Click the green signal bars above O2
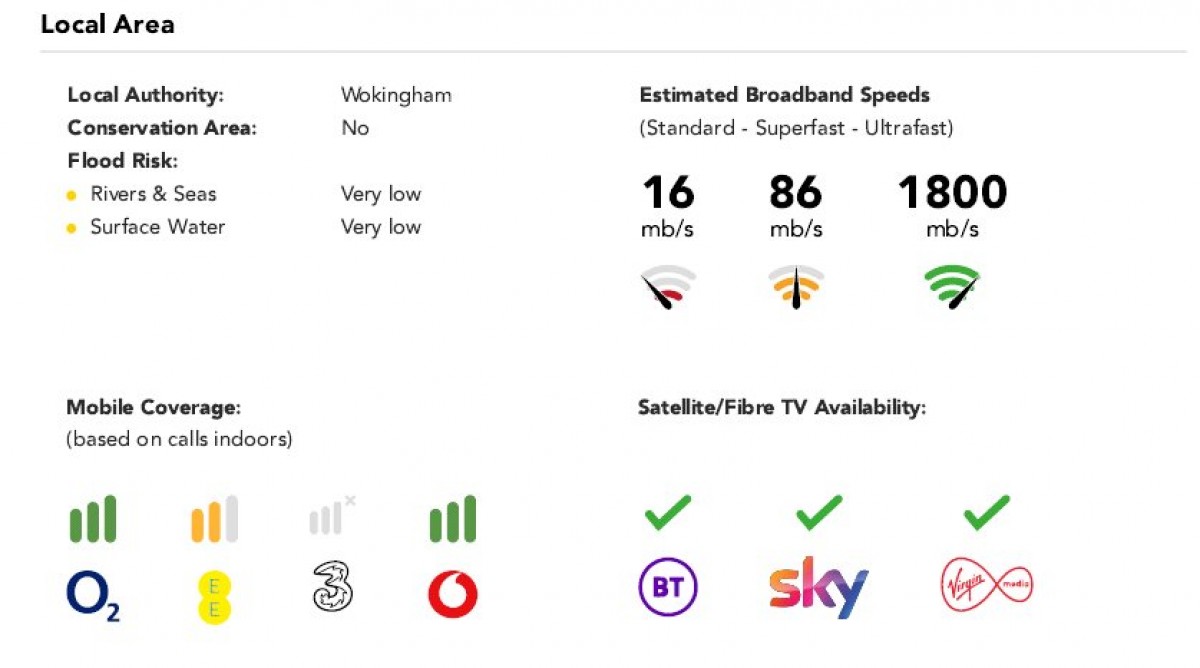Screen dimensions: 1200x668 pyautogui.click(x=92, y=519)
